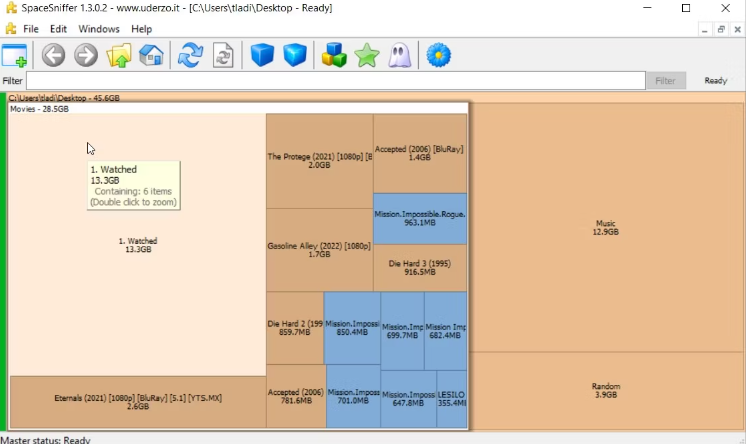Click the blue arrows rescan icon

pyautogui.click(x=190, y=55)
